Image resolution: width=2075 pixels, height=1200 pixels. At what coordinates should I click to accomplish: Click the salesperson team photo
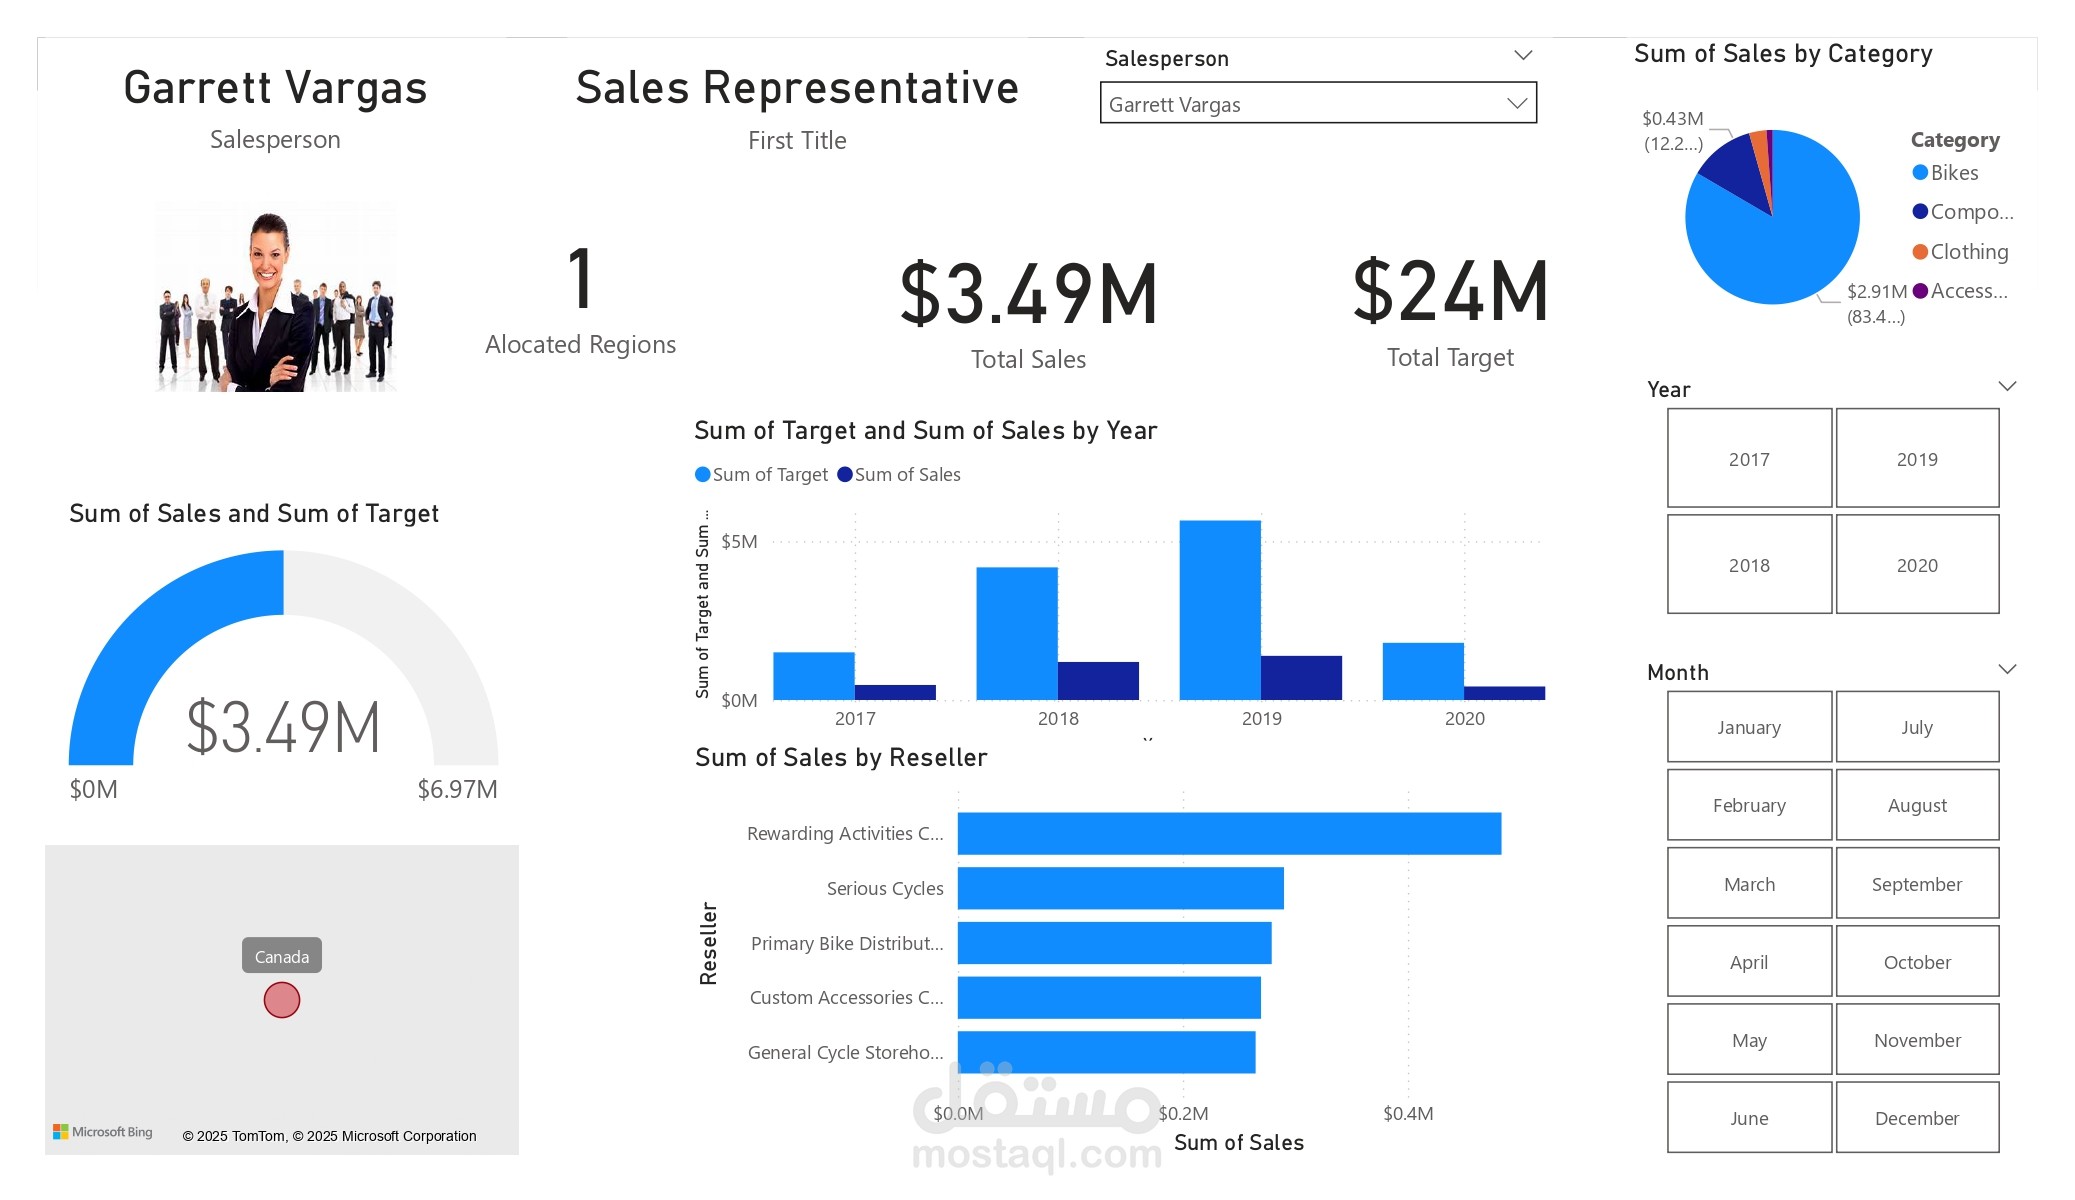[276, 295]
